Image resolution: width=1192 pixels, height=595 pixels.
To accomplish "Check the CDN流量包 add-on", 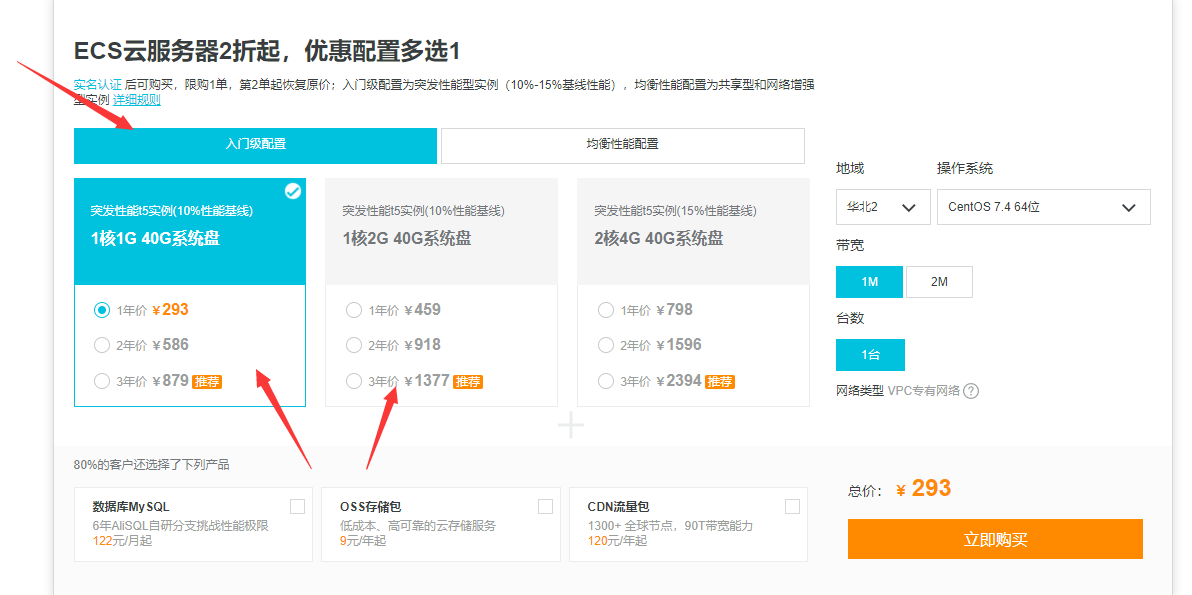I will coord(793,506).
